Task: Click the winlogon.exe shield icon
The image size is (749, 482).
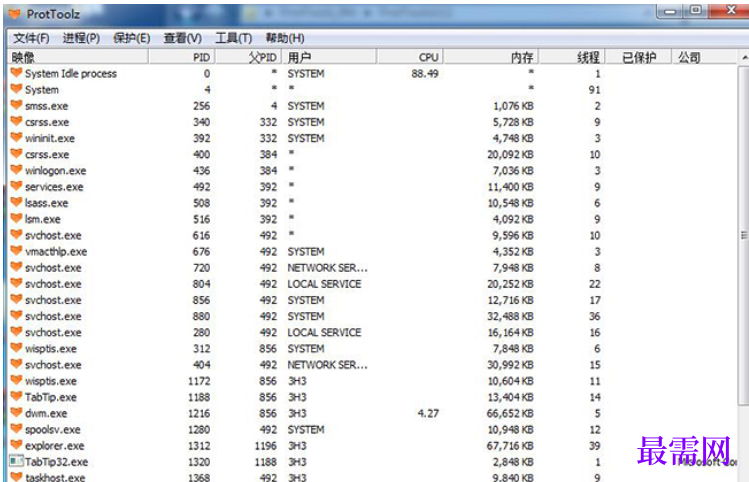Action: (16, 170)
